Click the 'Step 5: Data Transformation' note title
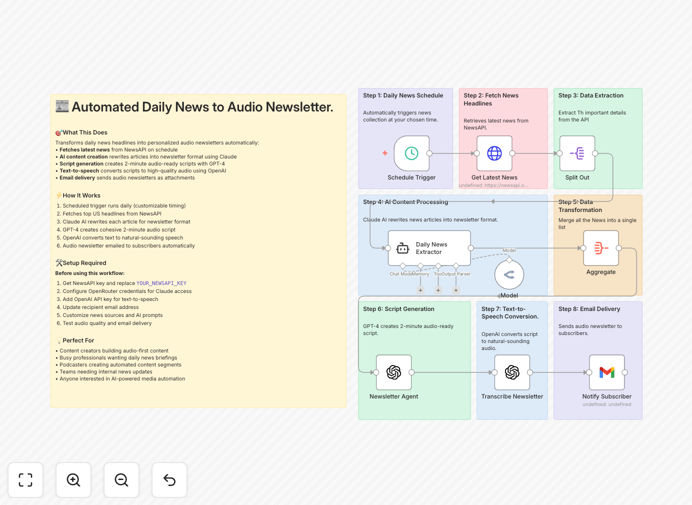Screen dimensions: 692x505 [580, 206]
